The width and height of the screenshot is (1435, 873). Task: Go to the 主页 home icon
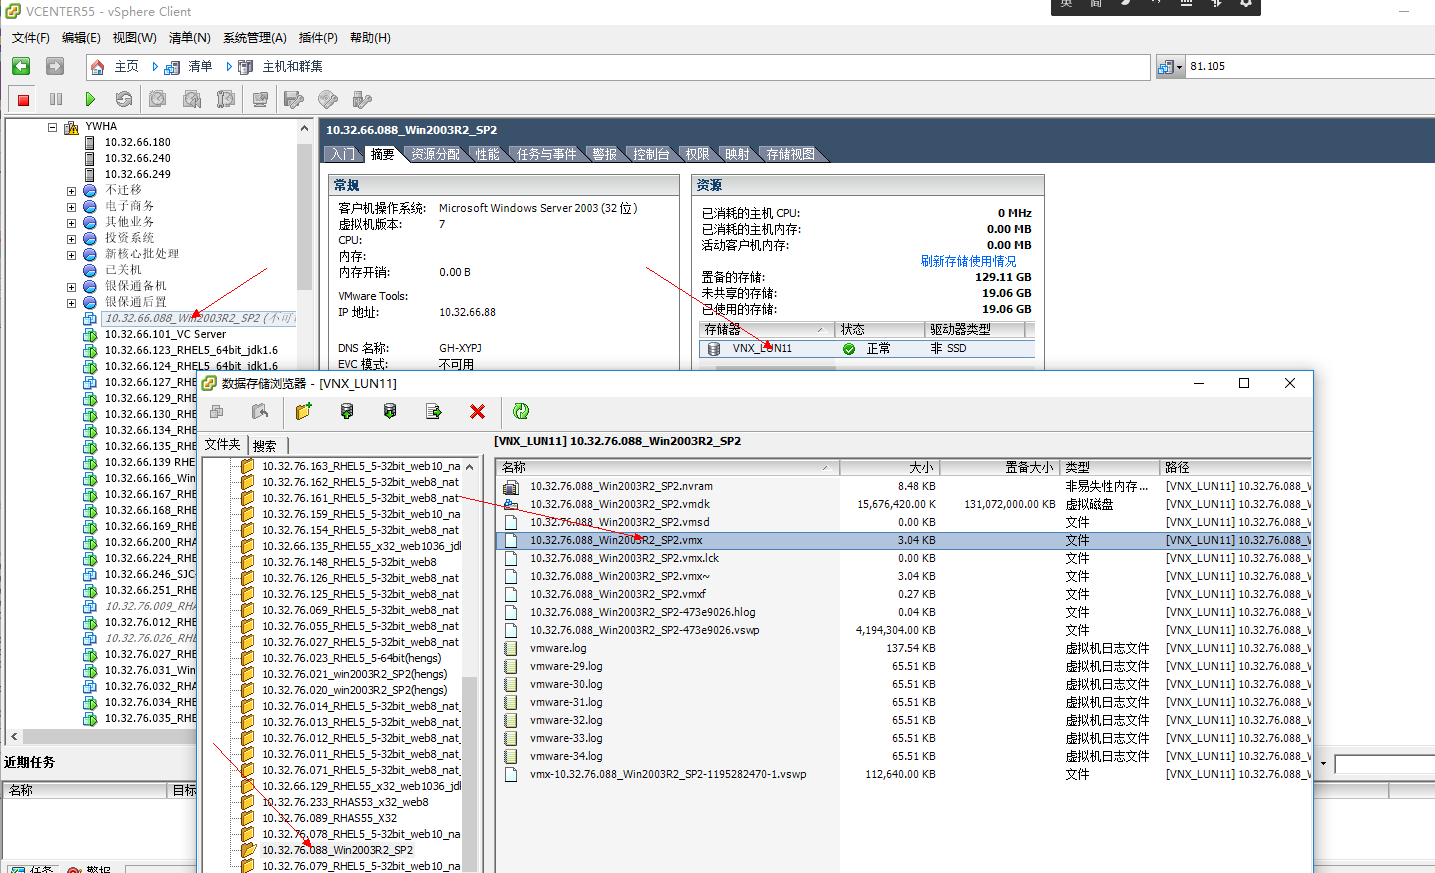pos(97,67)
